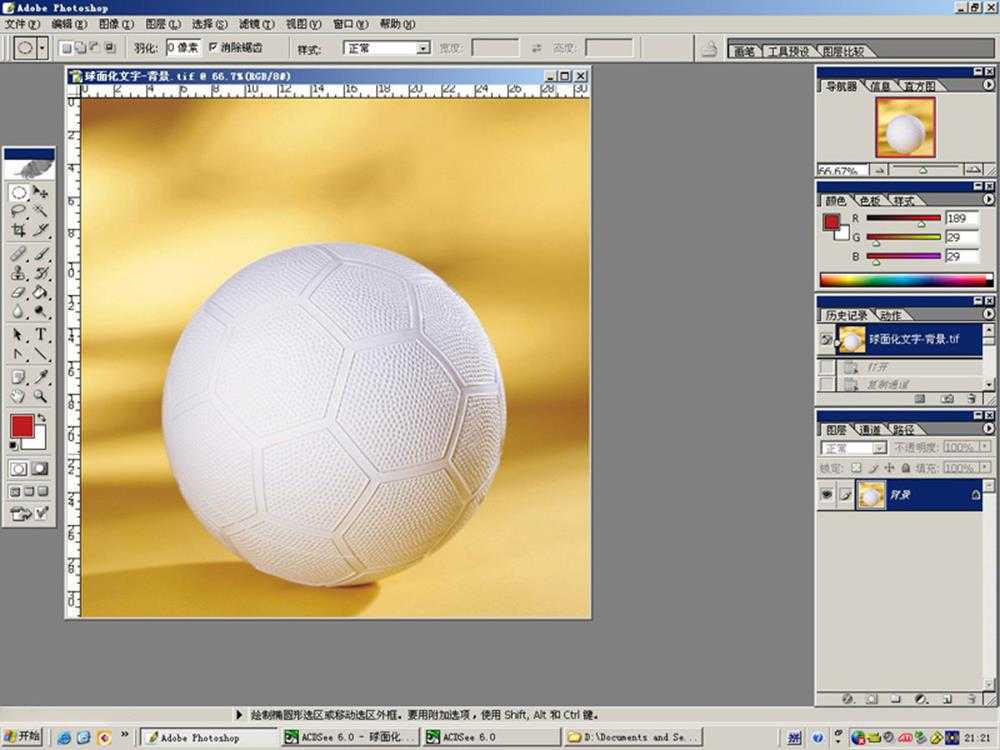The image size is (1000, 750).
Task: Click the toolbox foreground red color swatch
Action: 22,426
